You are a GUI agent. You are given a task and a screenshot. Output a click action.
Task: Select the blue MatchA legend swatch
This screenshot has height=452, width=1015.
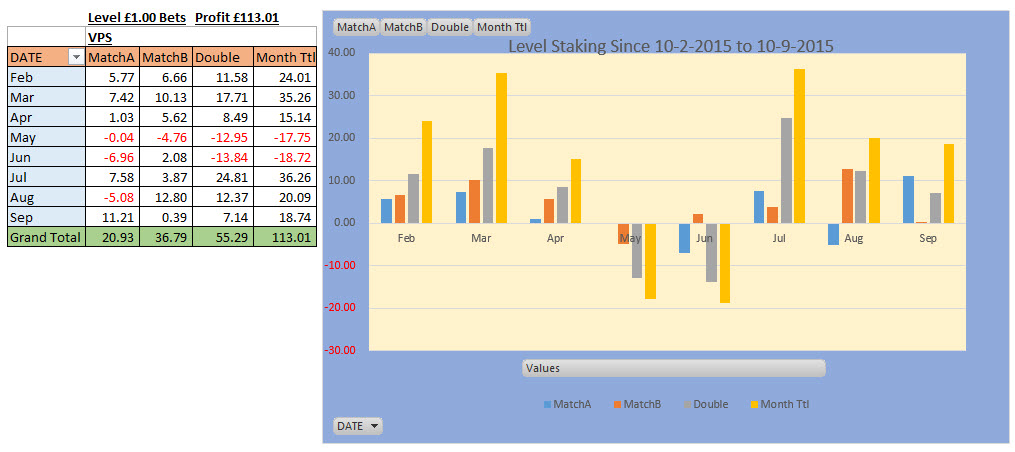coord(548,405)
